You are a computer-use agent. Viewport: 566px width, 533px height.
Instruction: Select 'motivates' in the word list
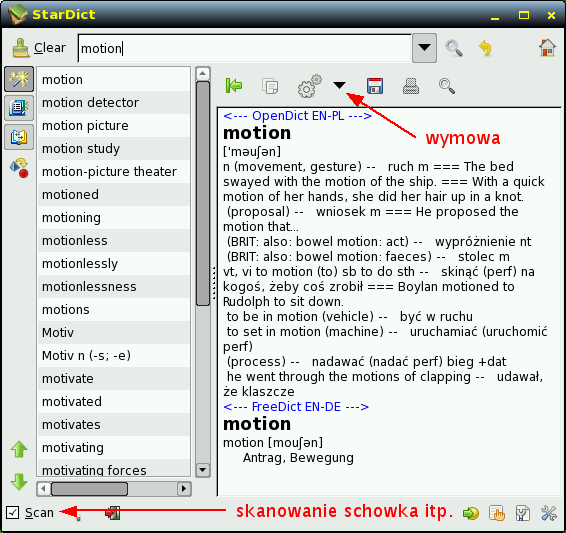pyautogui.click(x=114, y=424)
